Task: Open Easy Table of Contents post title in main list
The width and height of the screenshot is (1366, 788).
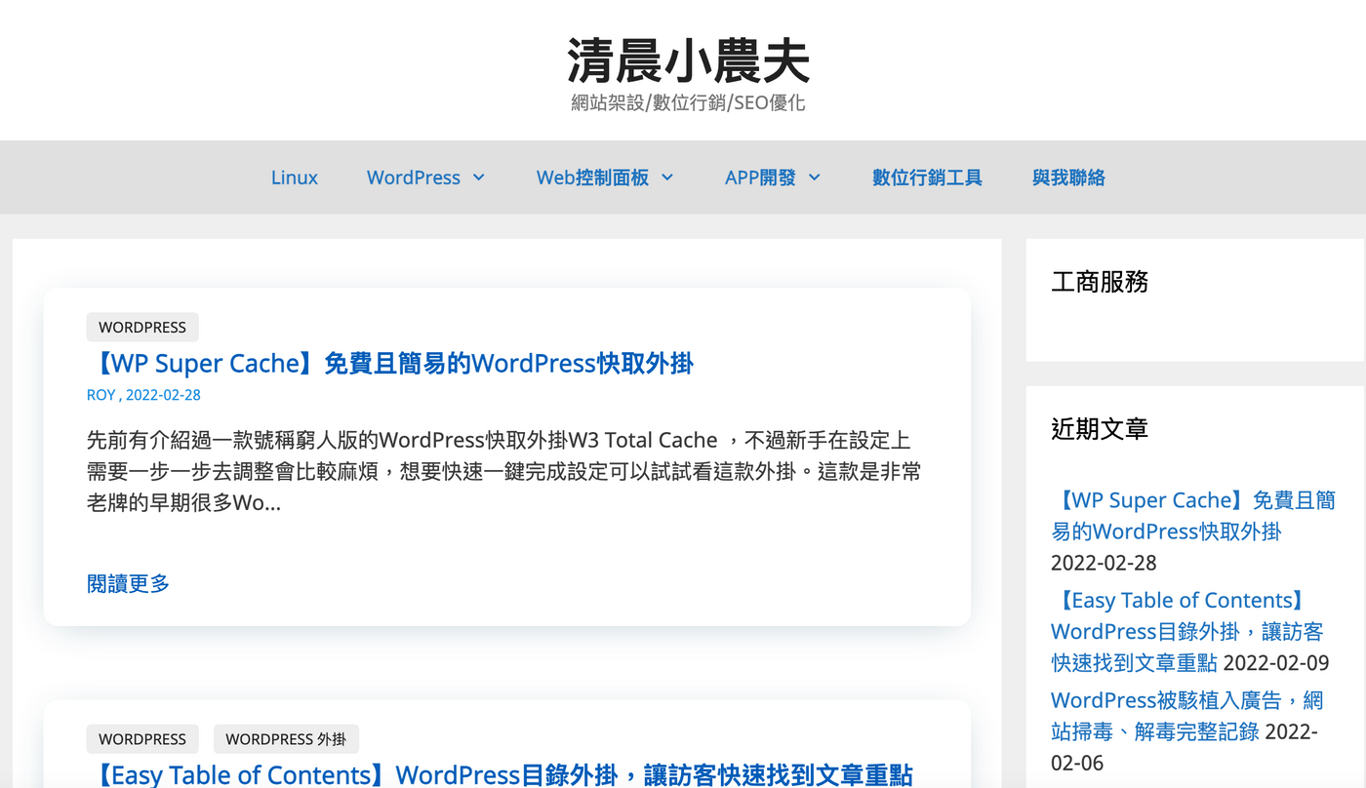Action: tap(500, 775)
